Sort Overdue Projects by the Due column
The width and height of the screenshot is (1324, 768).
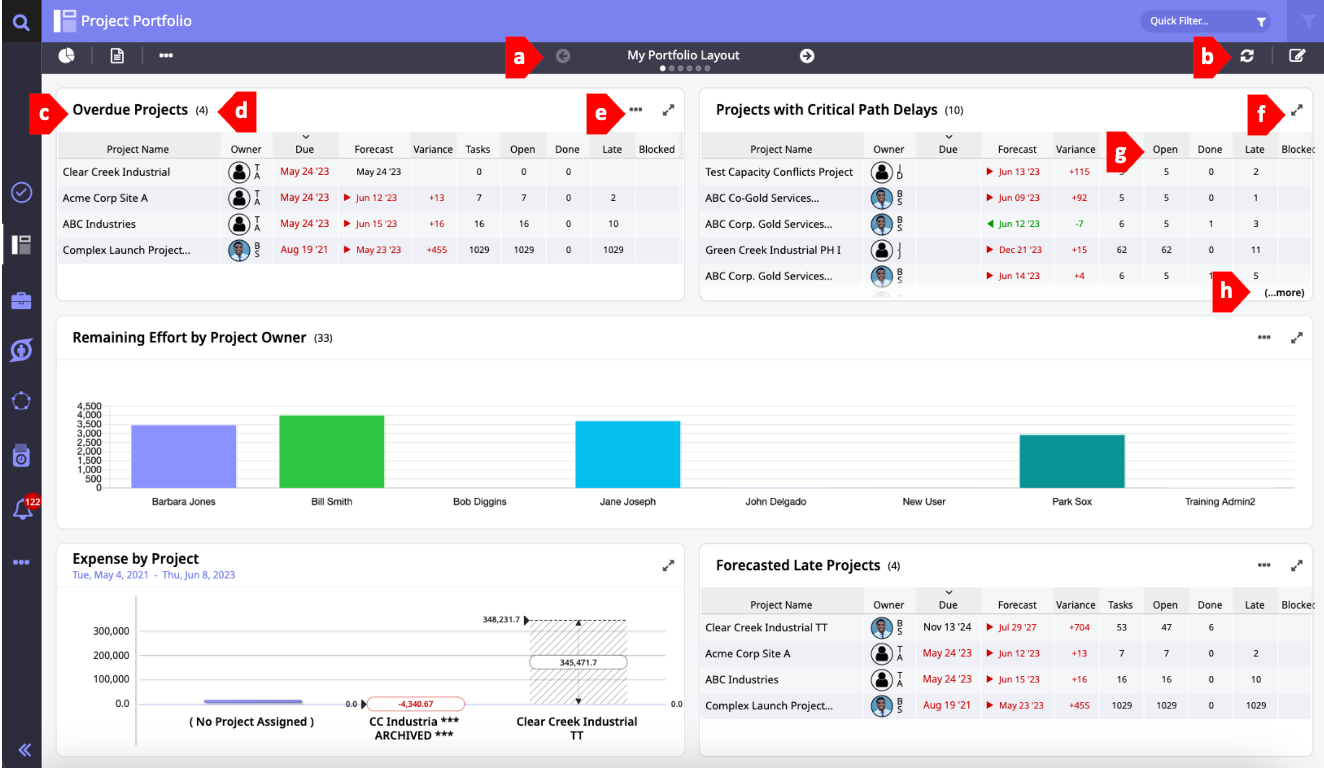click(305, 149)
